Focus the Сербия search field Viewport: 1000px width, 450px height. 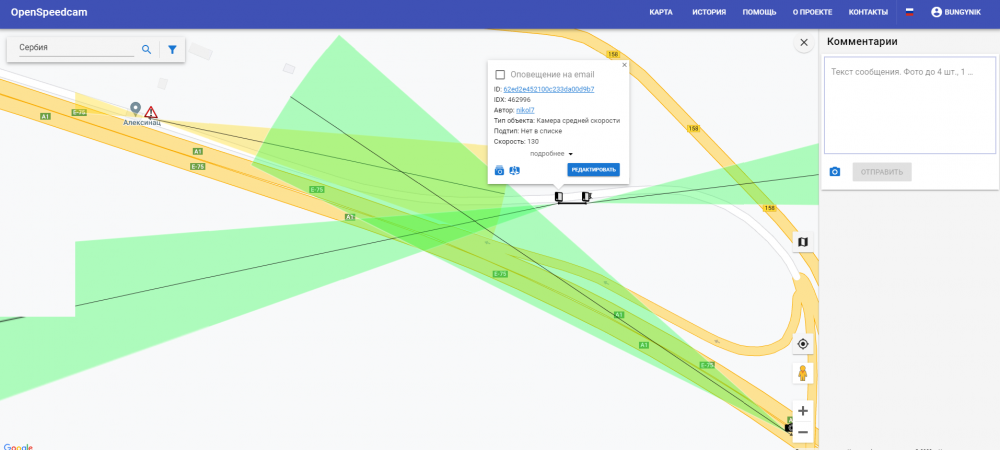pos(77,48)
